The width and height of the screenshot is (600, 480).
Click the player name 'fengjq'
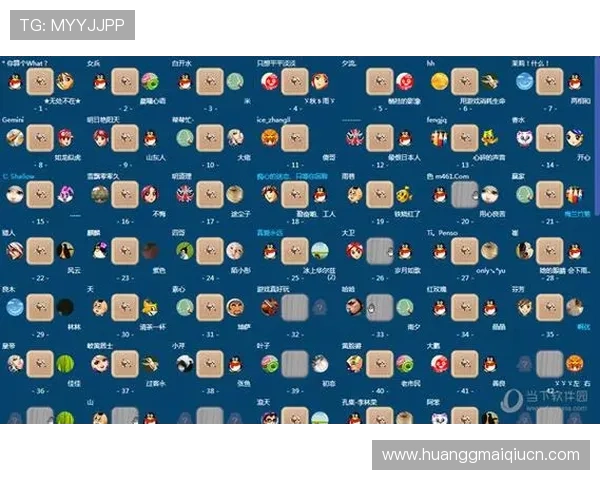[x=437, y=120]
